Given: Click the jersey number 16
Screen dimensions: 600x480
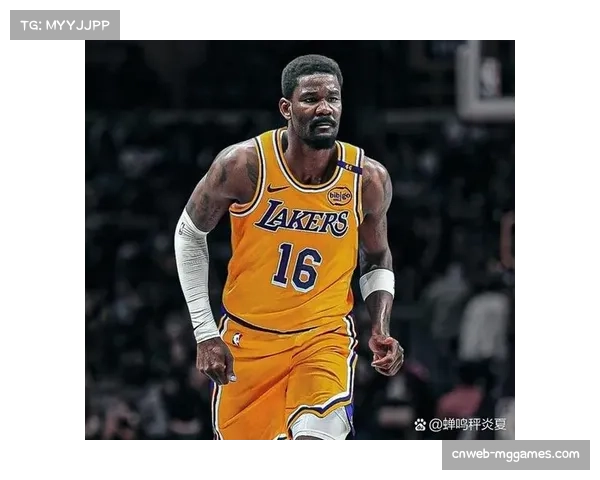Looking at the screenshot, I should [297, 267].
